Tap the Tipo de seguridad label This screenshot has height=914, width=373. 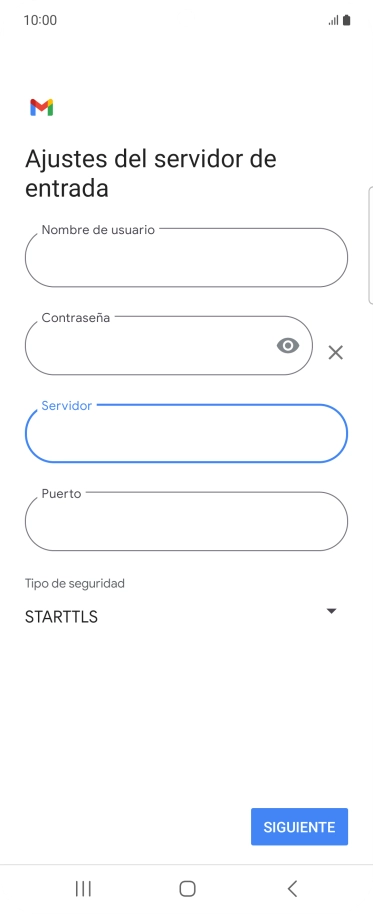click(75, 583)
